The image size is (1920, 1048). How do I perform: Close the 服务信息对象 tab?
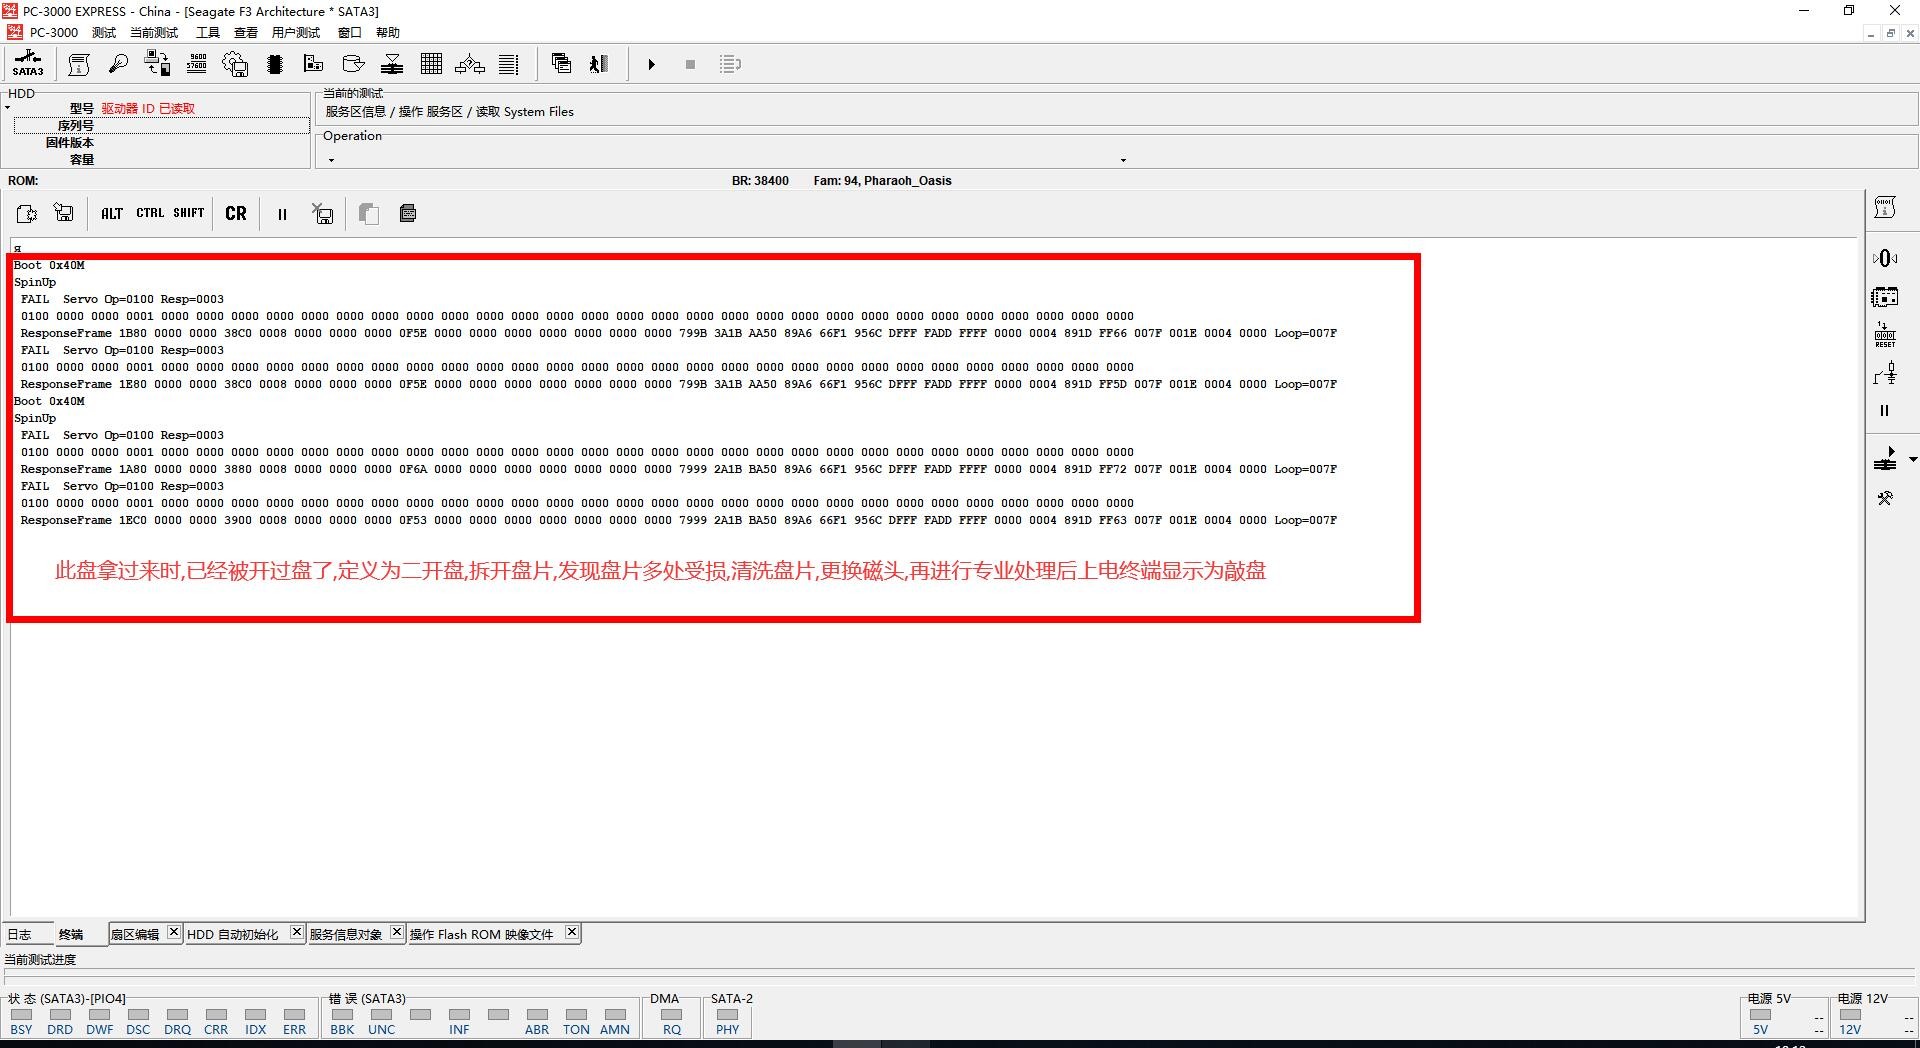click(397, 932)
